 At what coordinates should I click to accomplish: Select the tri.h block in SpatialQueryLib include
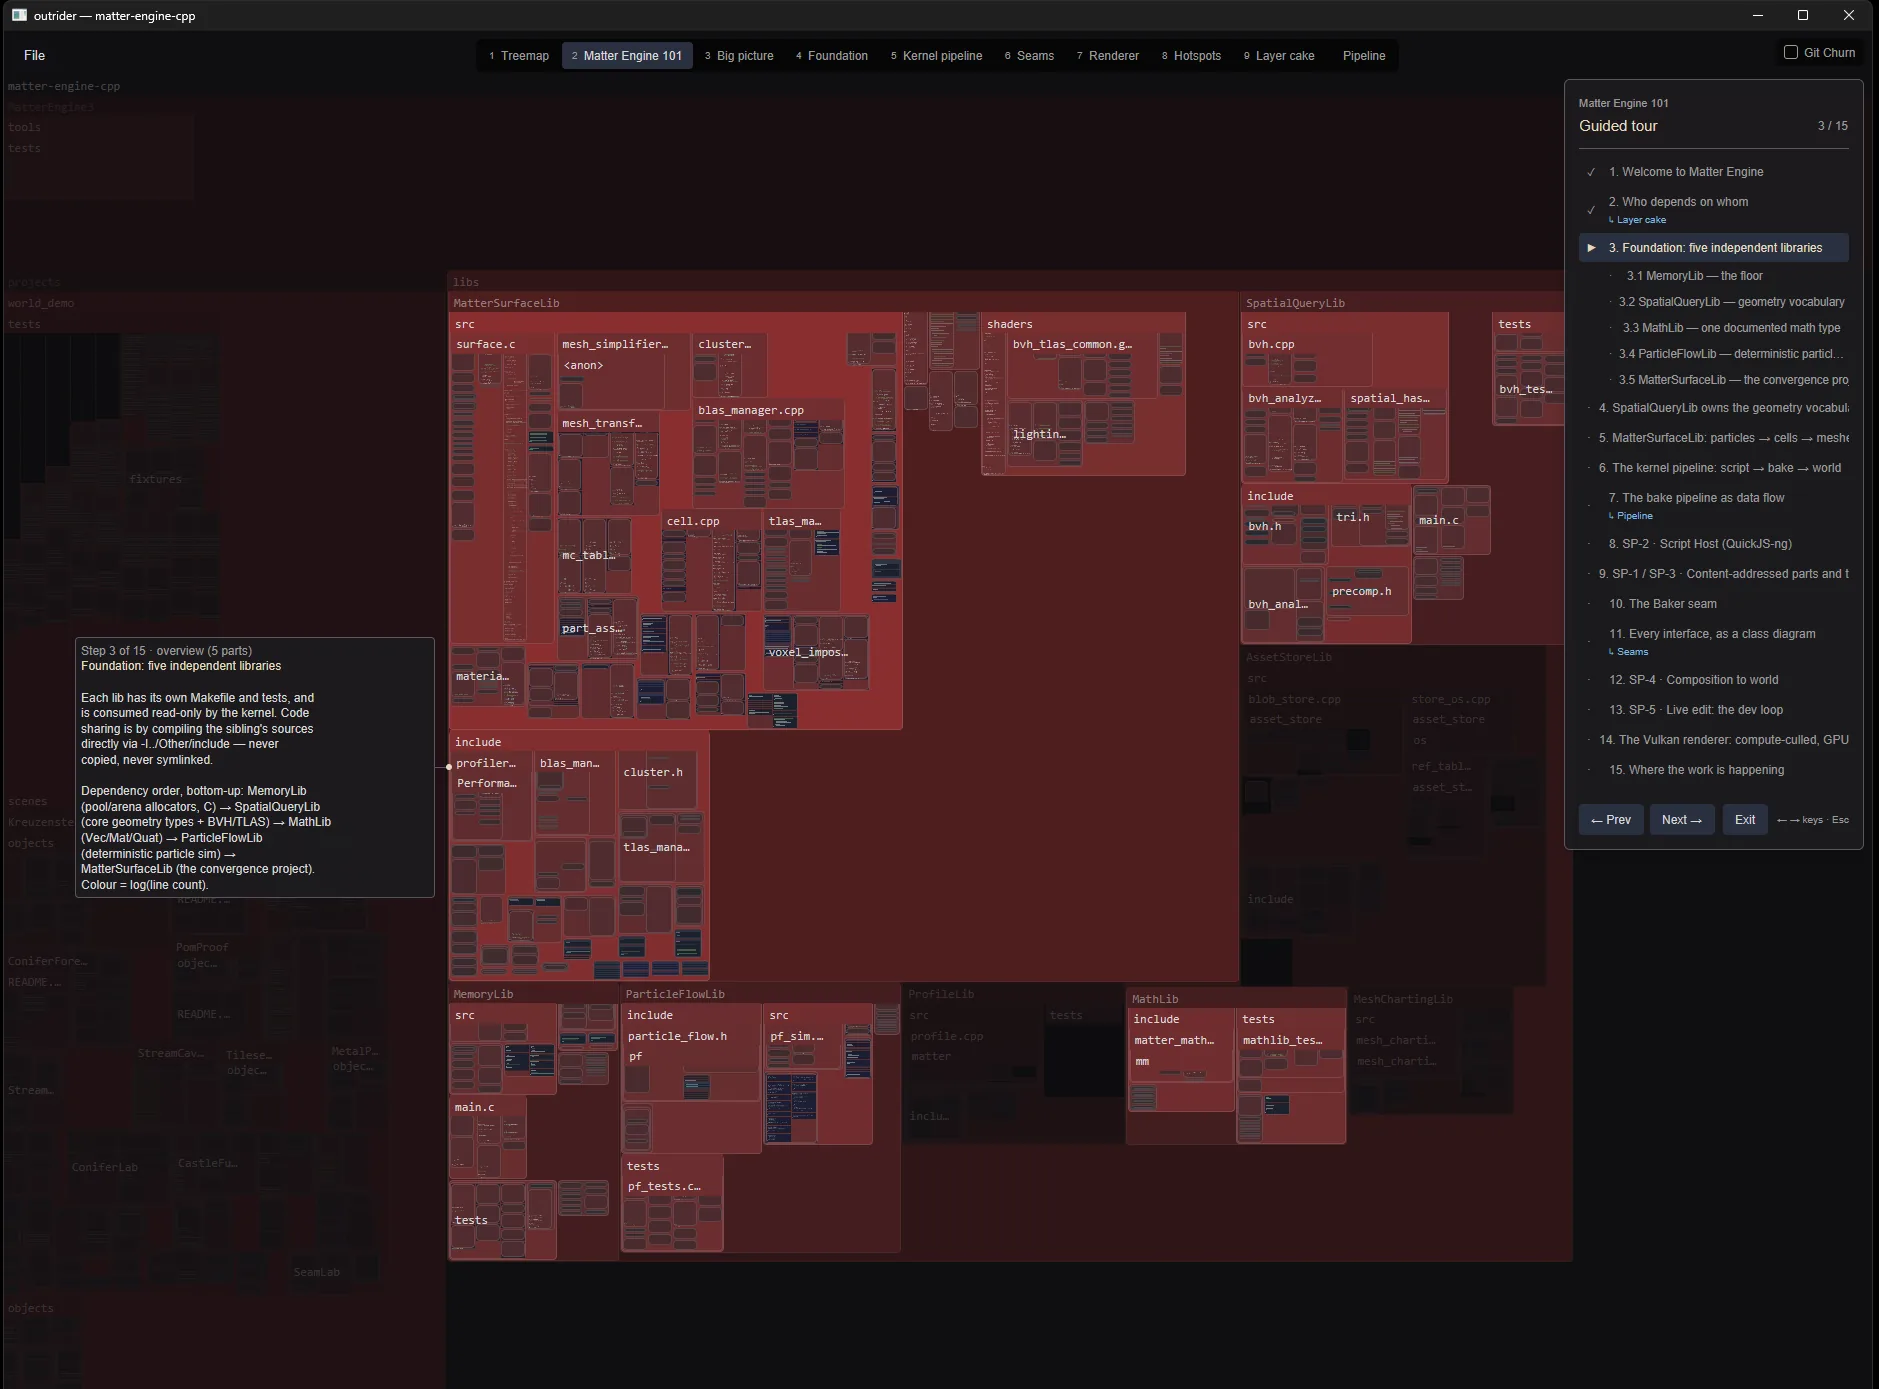1370,526
